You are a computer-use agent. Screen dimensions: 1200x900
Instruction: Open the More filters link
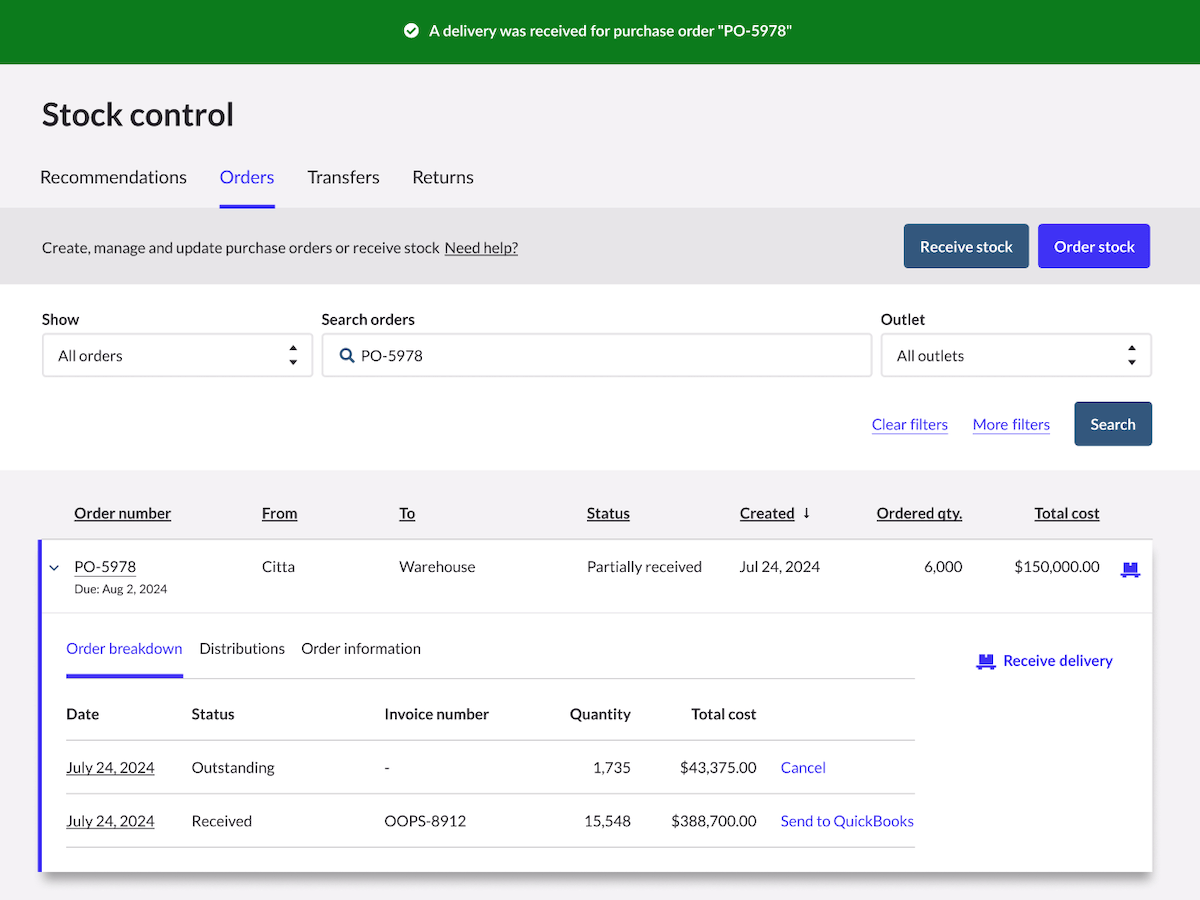click(x=1011, y=425)
